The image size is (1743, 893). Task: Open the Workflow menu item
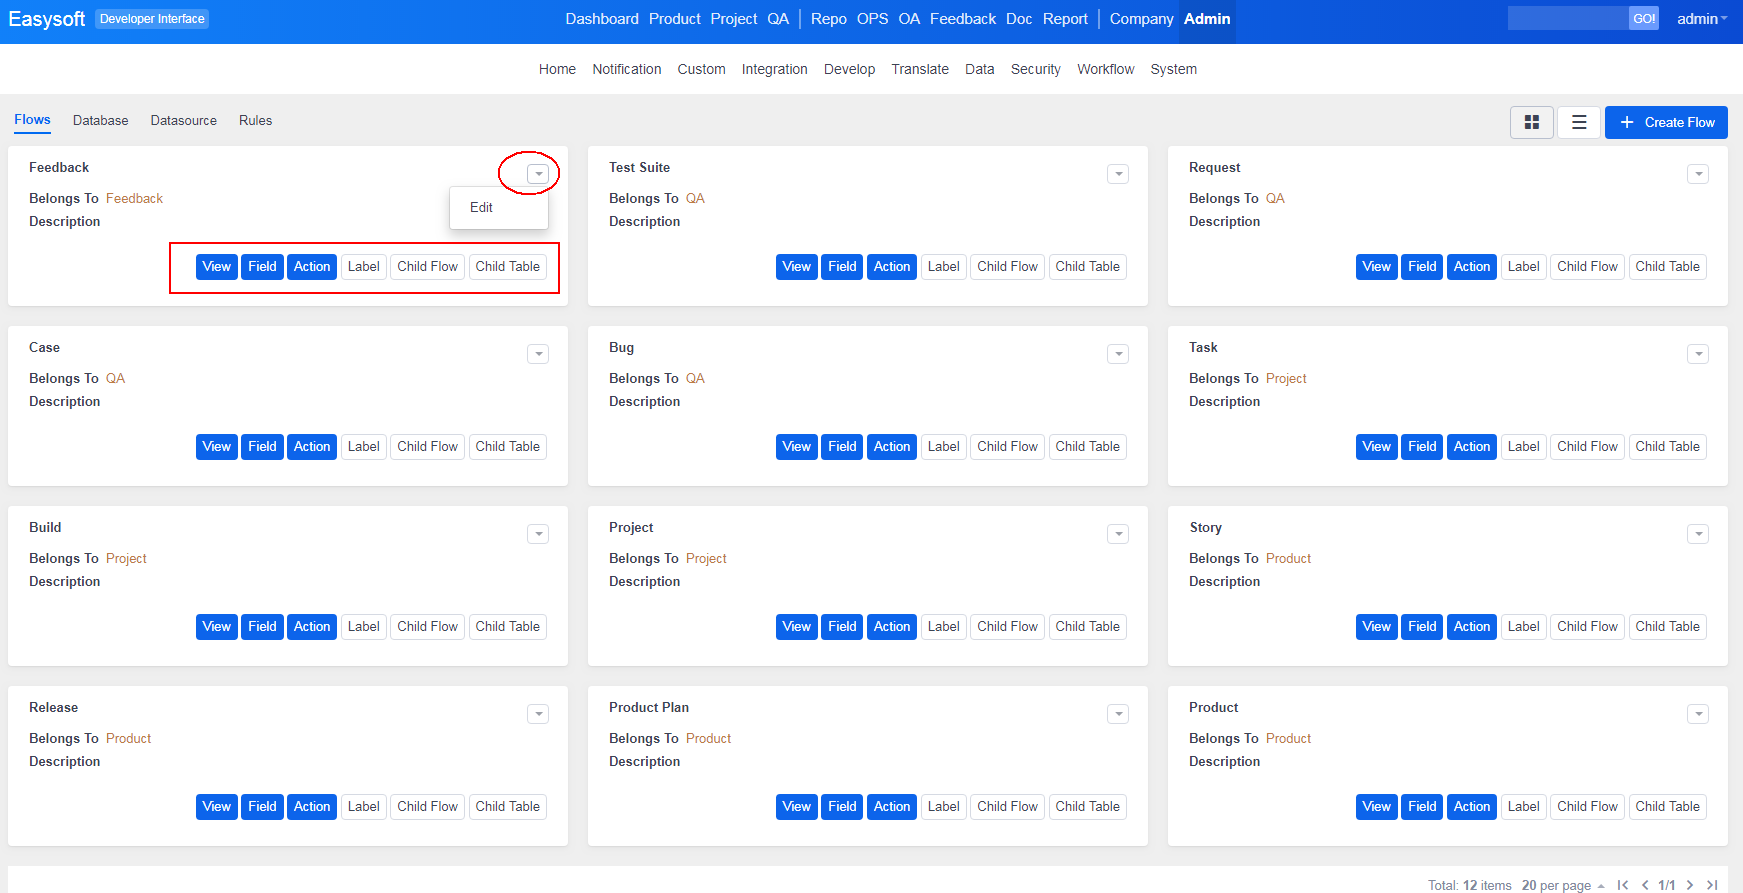tap(1105, 69)
